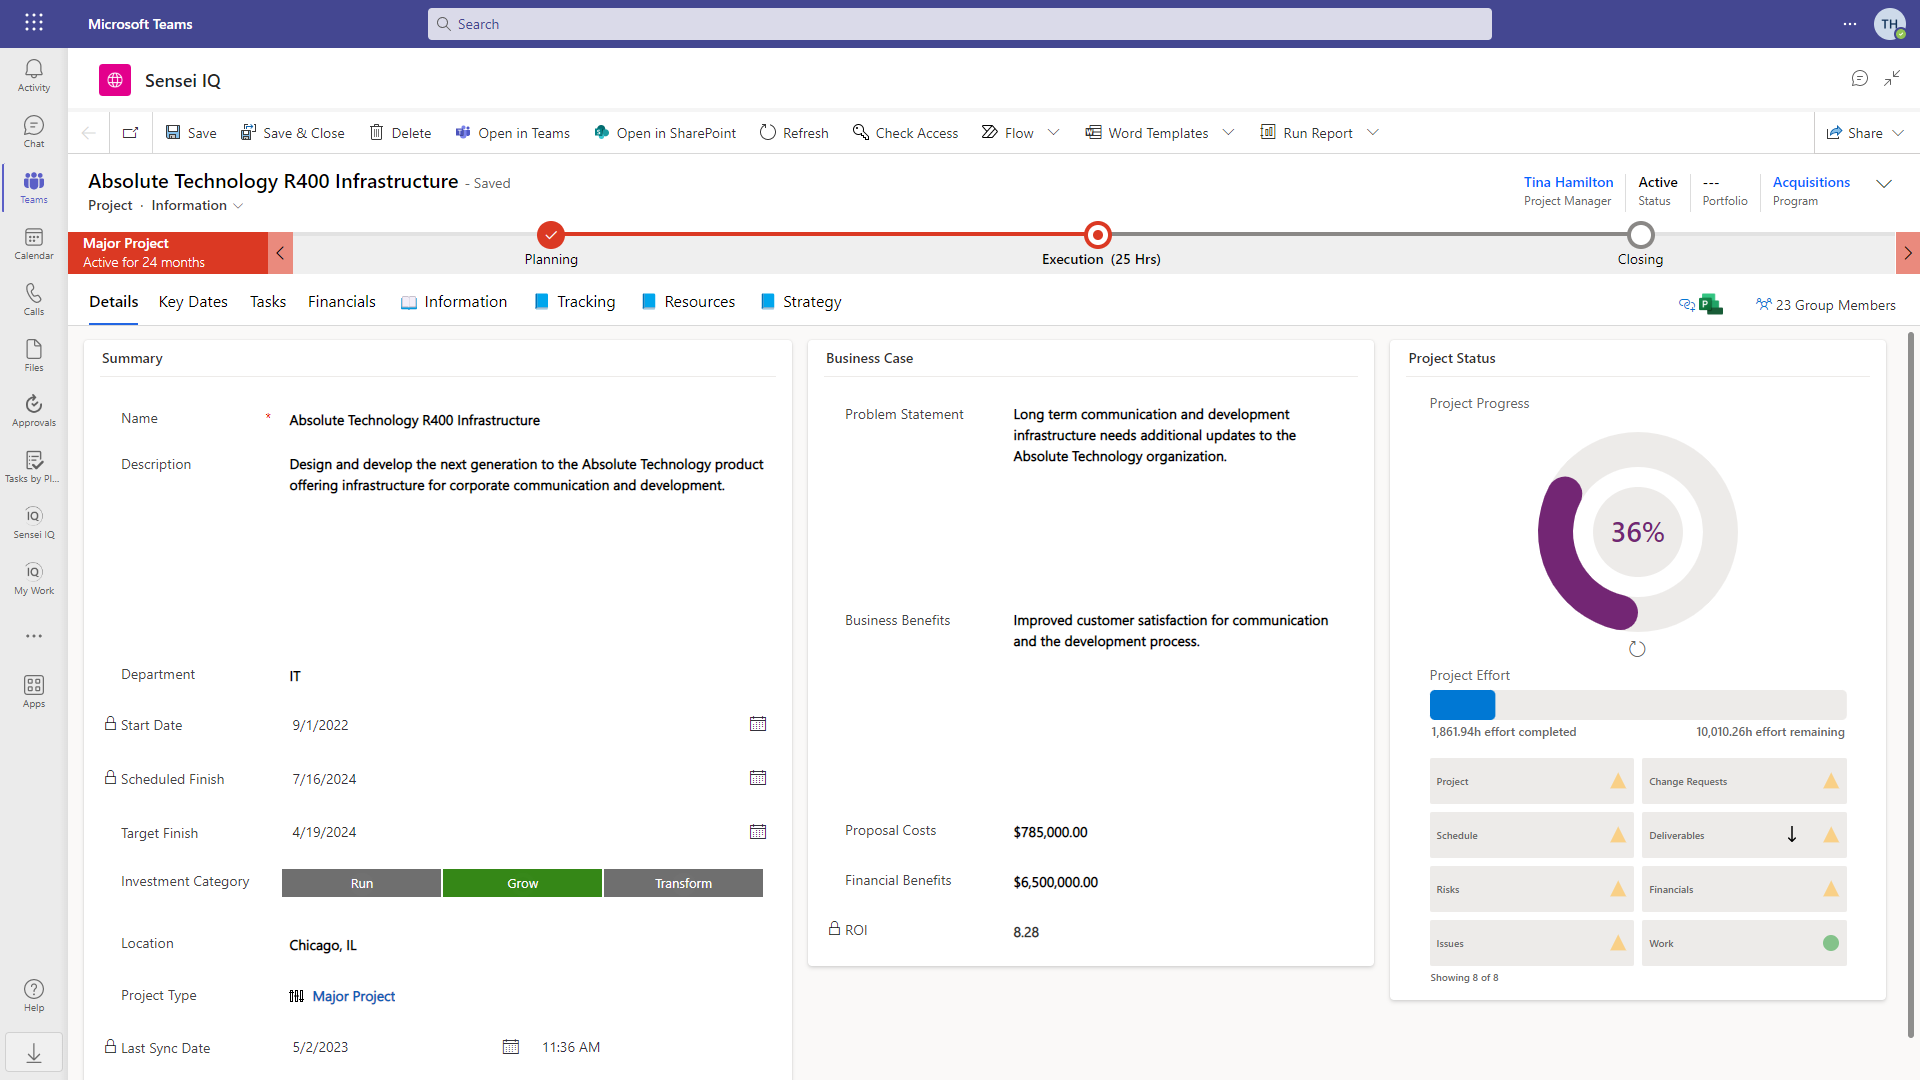
Task: Open Help in the sidebar
Action: [34, 995]
